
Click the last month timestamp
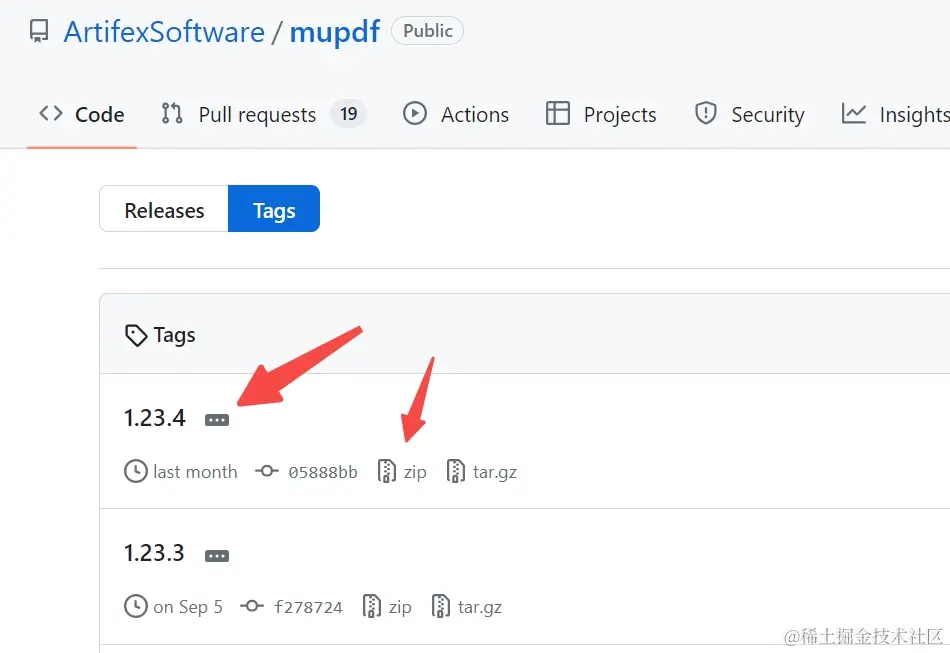pos(195,472)
